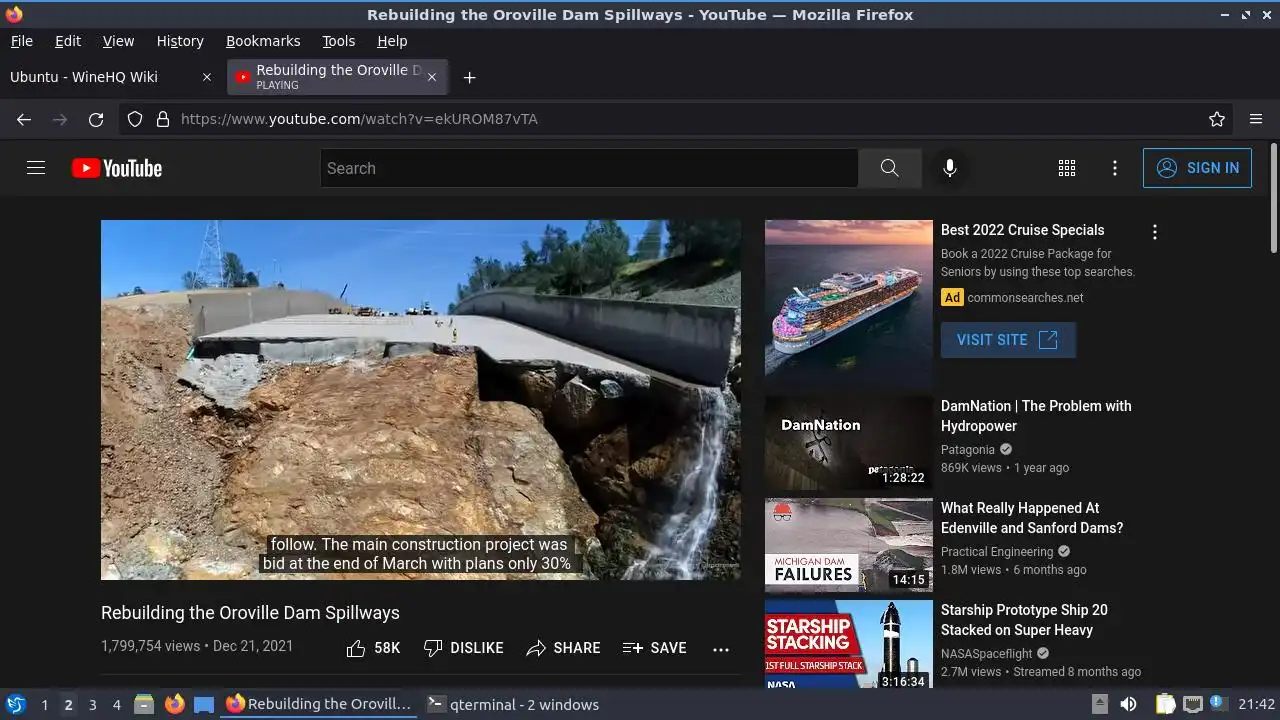Image resolution: width=1280 pixels, height=720 pixels.
Task: Open DamNation | The Problem with Hydropower title
Action: pos(1036,416)
